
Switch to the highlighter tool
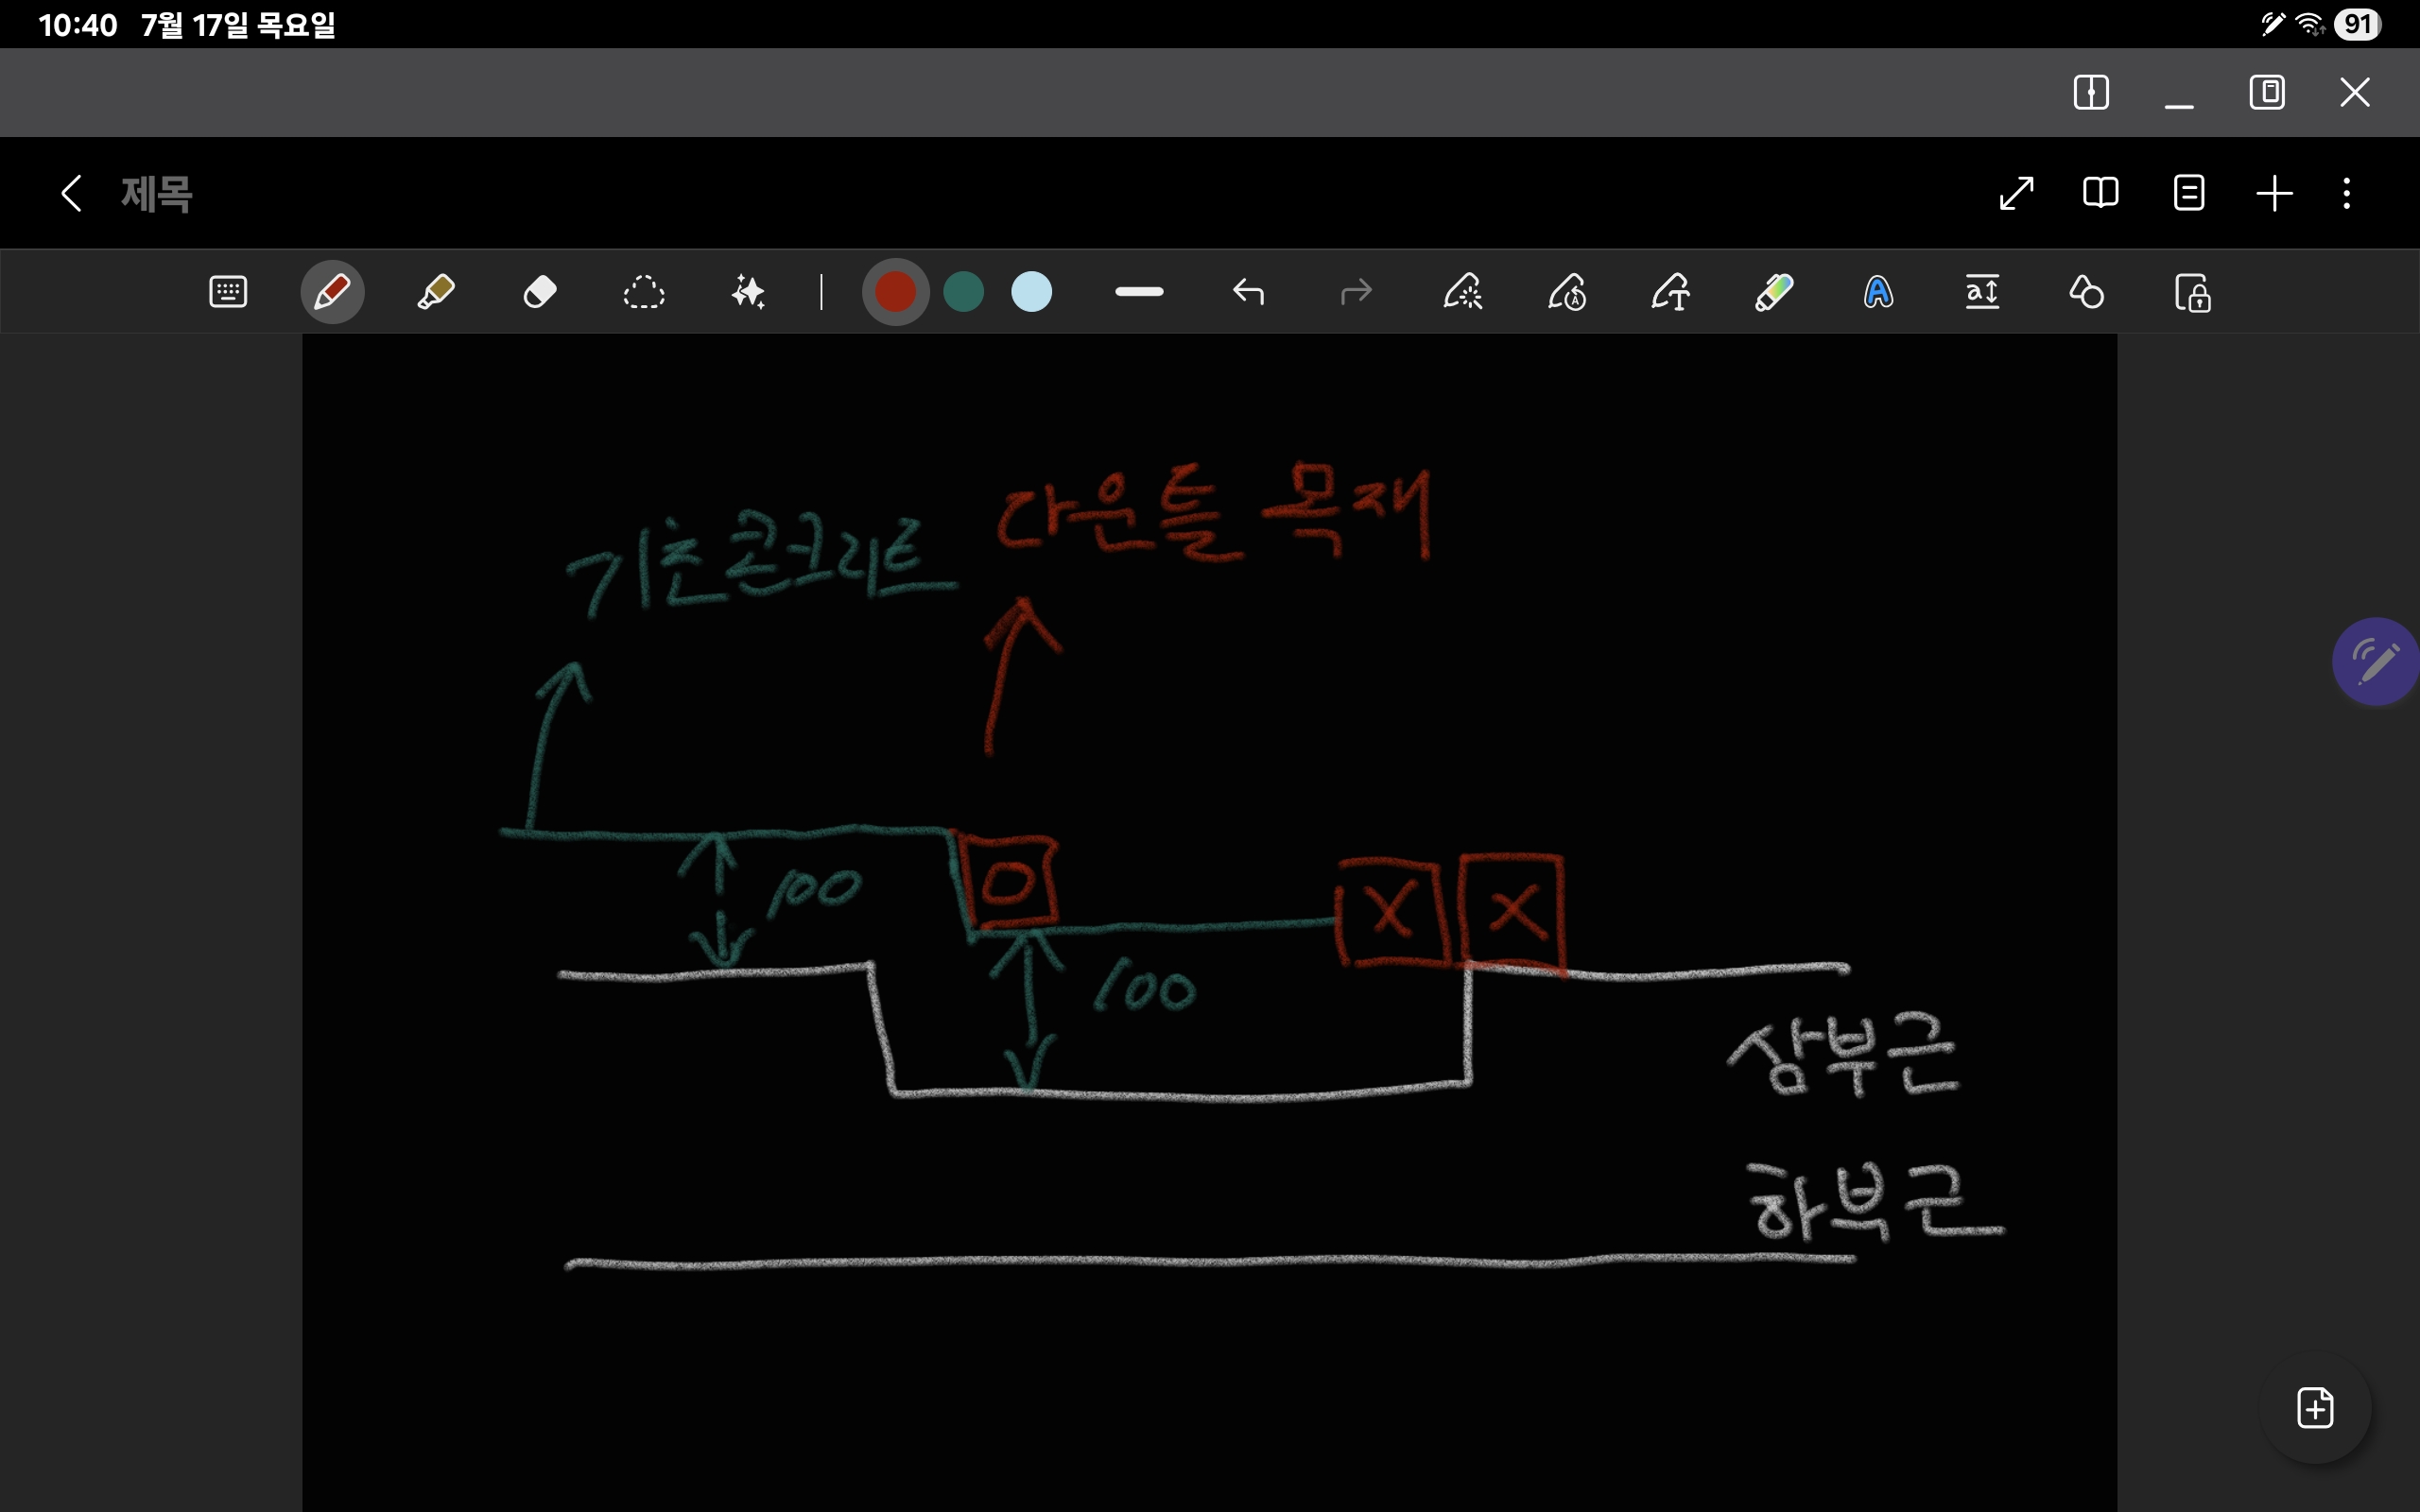pos(436,292)
